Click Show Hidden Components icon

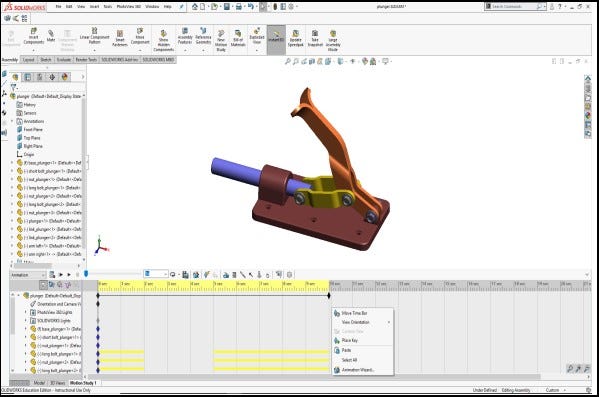(x=164, y=40)
